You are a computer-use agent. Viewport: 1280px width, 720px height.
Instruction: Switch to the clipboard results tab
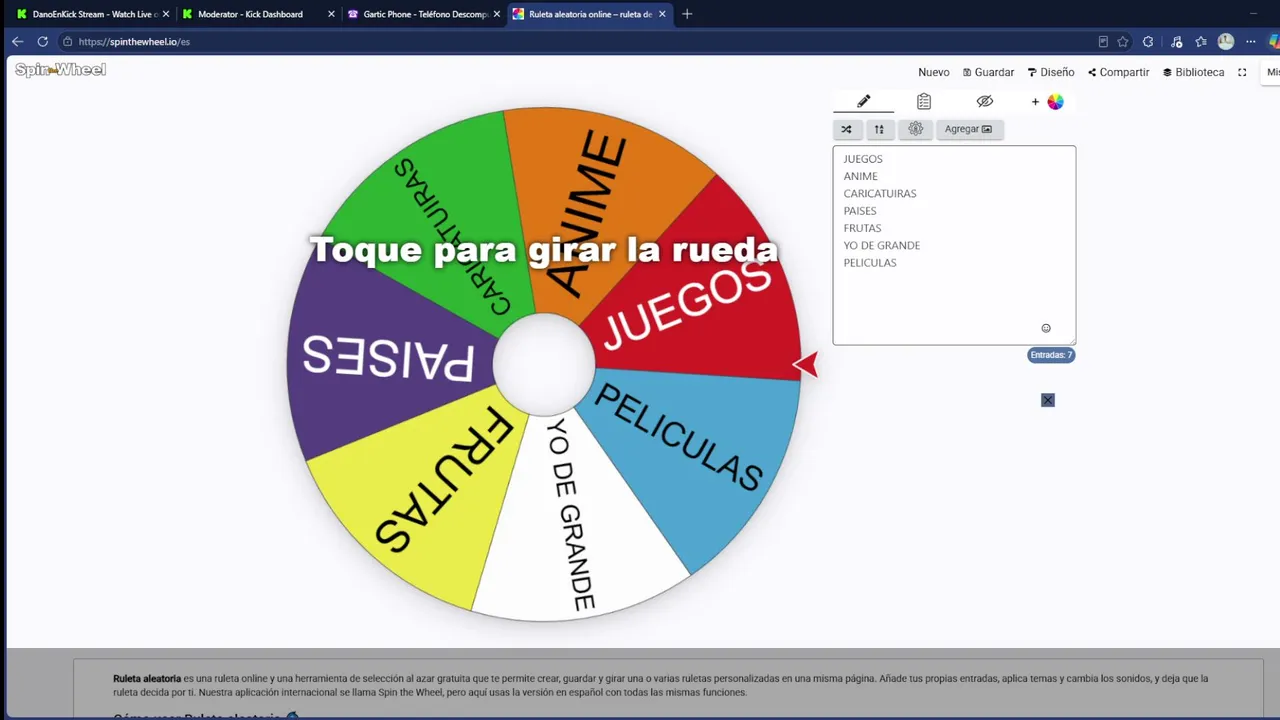[x=924, y=101]
